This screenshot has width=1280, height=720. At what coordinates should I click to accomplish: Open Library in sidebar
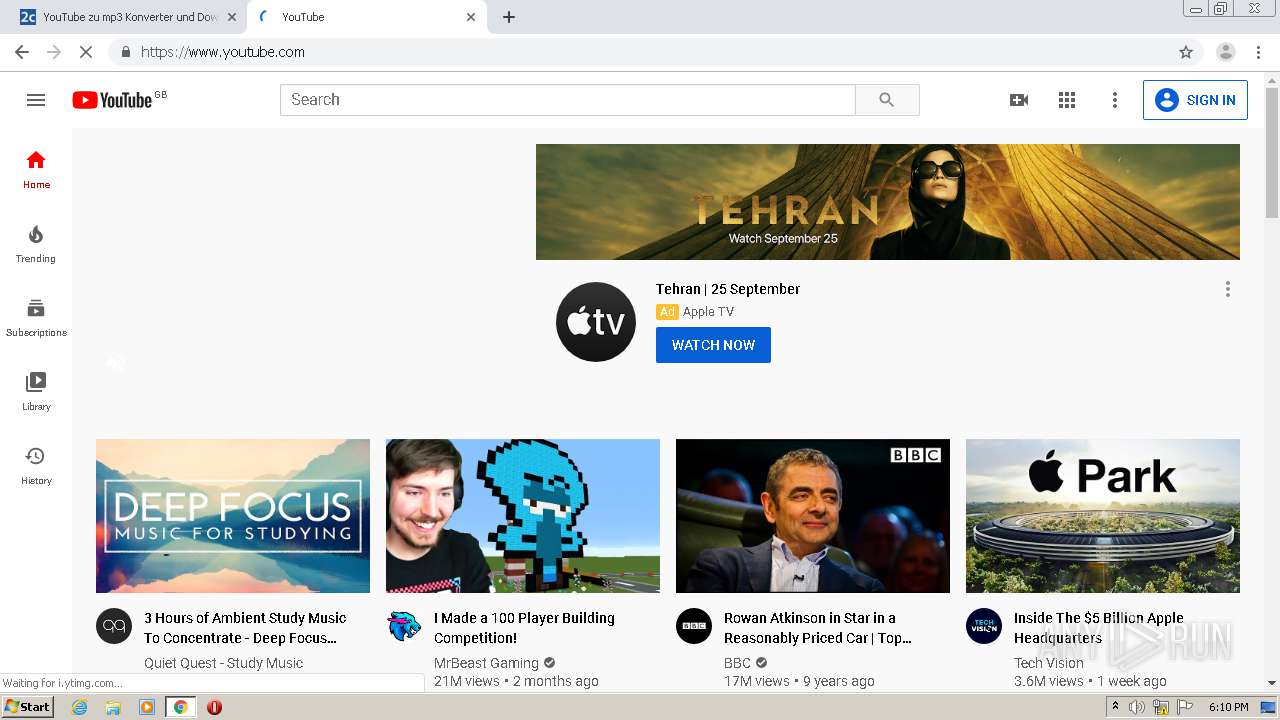pyautogui.click(x=36, y=392)
